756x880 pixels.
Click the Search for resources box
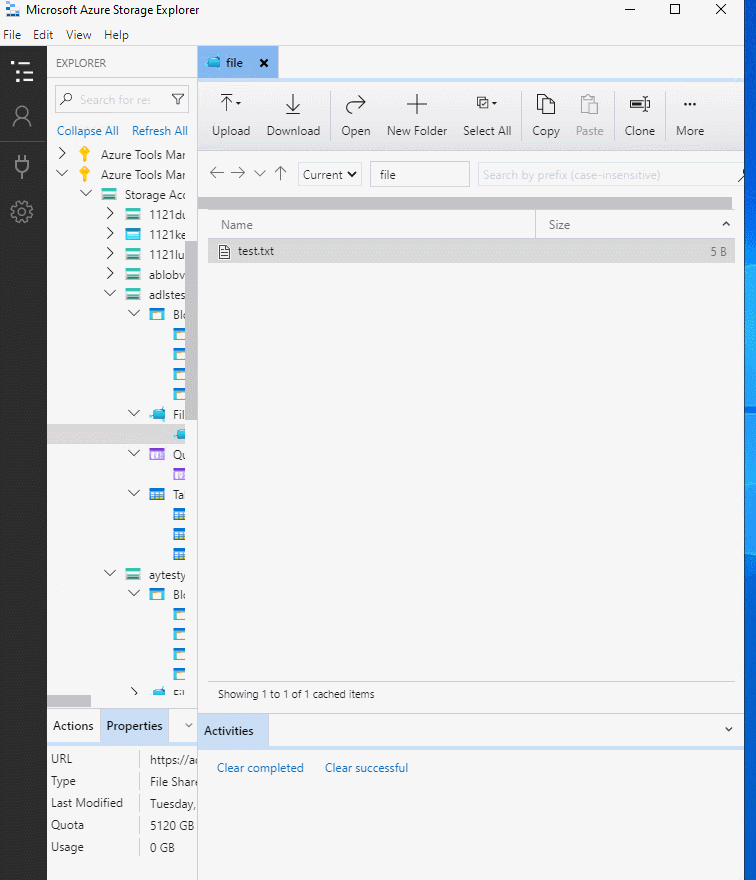(114, 99)
